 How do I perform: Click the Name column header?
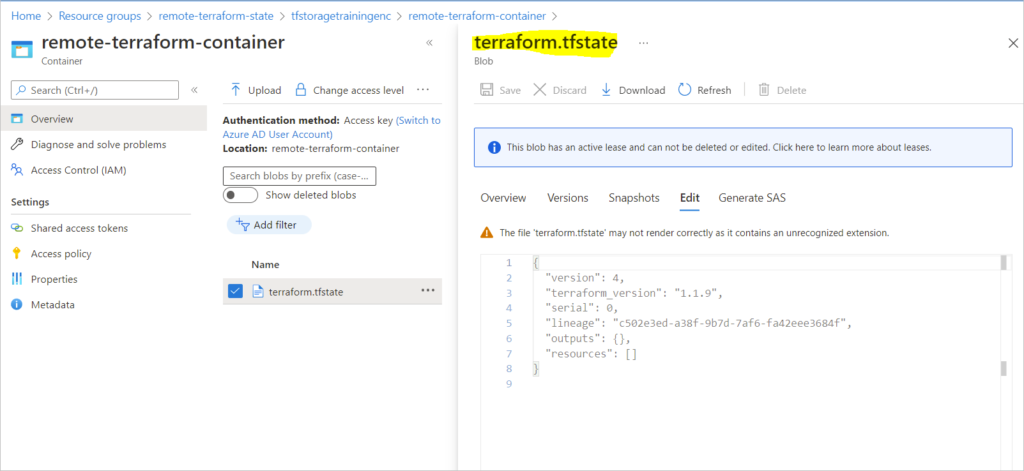click(265, 265)
